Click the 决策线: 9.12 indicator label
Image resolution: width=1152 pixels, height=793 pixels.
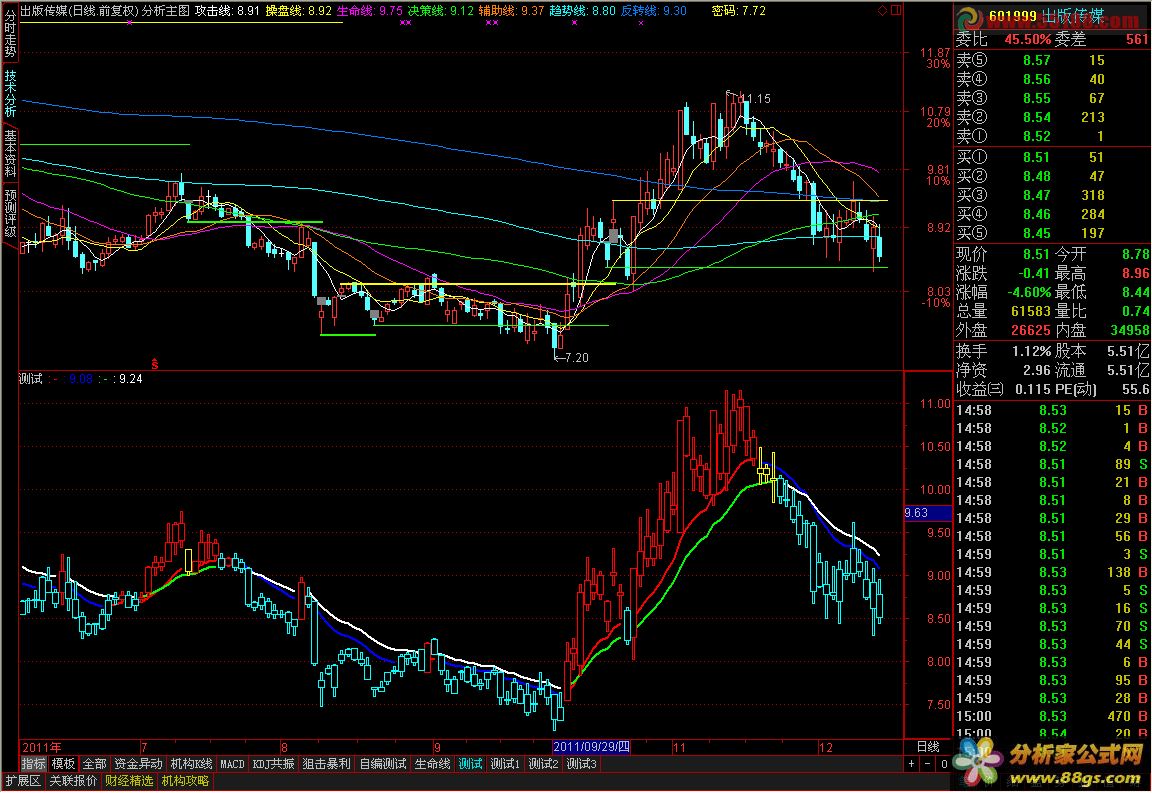point(441,11)
